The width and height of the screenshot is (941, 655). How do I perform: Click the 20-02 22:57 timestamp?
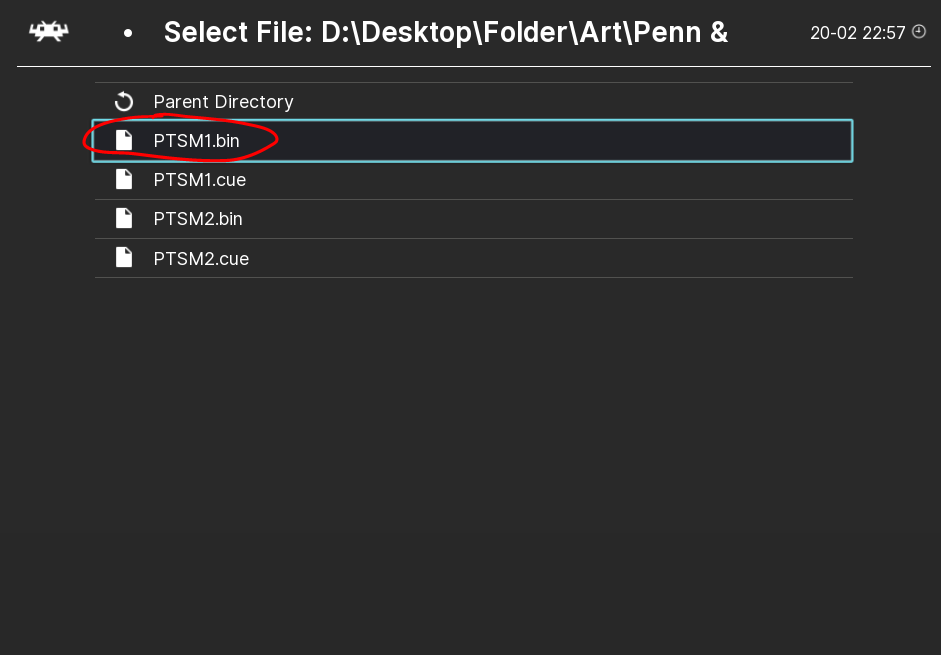coord(860,31)
